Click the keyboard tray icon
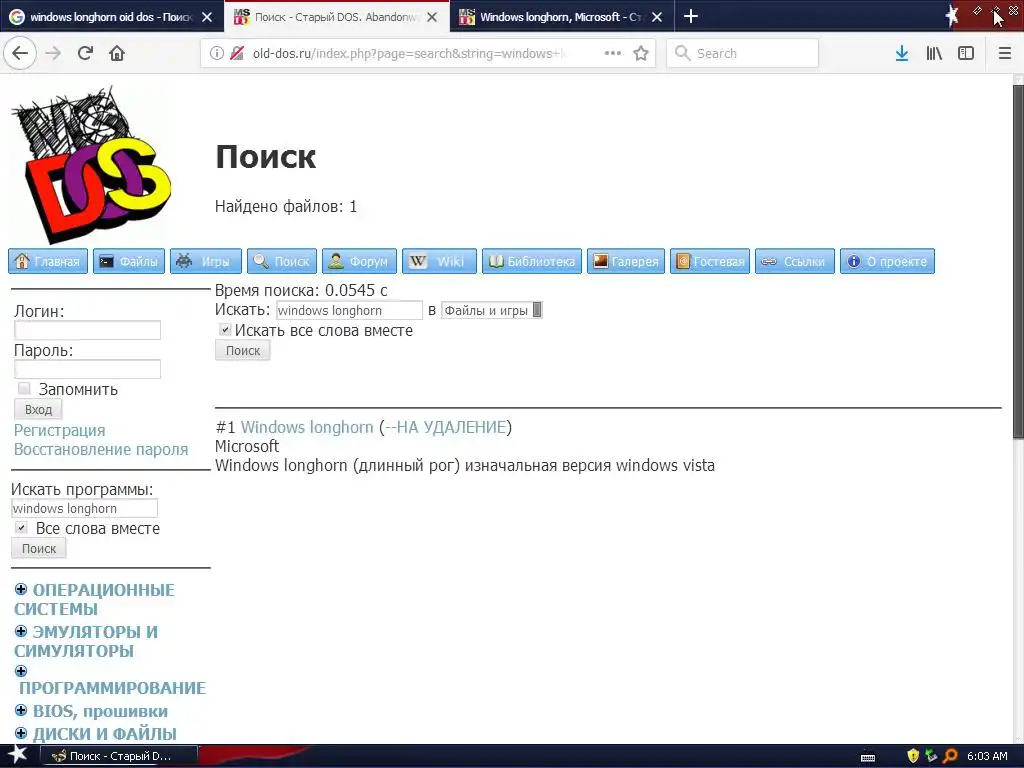The height and width of the screenshot is (768, 1024). click(x=868, y=758)
